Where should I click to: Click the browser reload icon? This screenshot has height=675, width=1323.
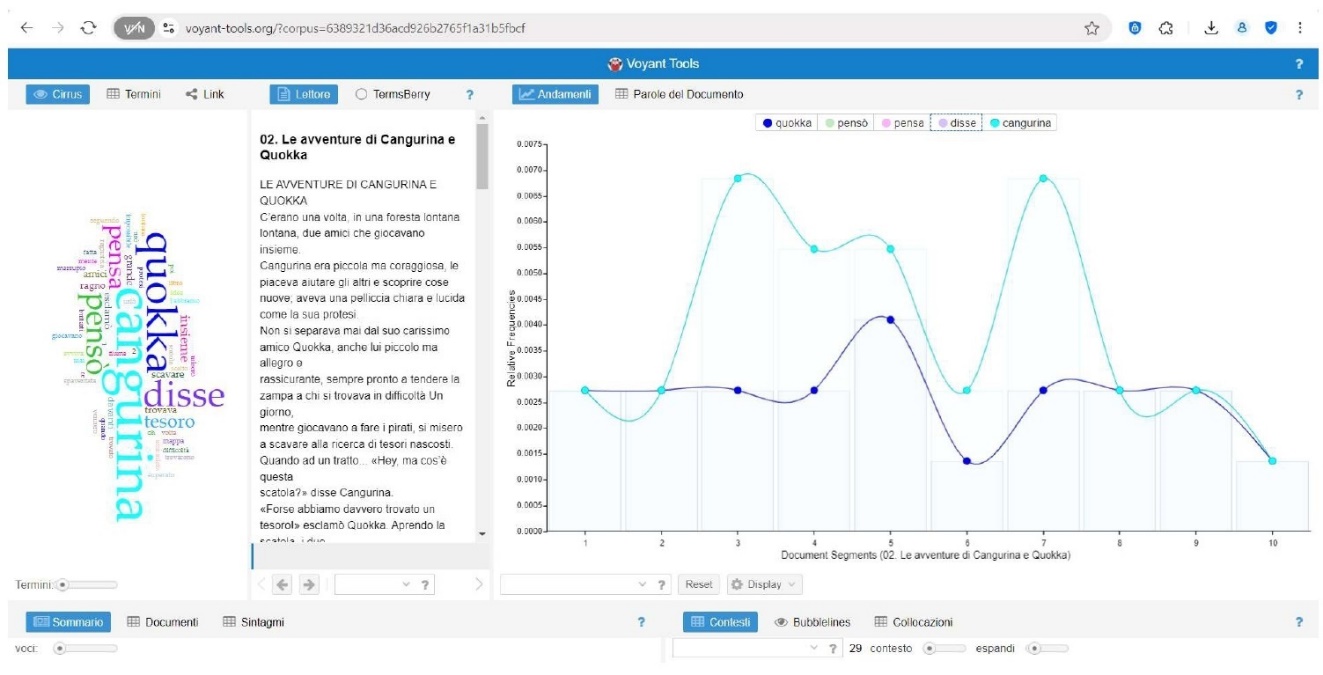(x=90, y=28)
